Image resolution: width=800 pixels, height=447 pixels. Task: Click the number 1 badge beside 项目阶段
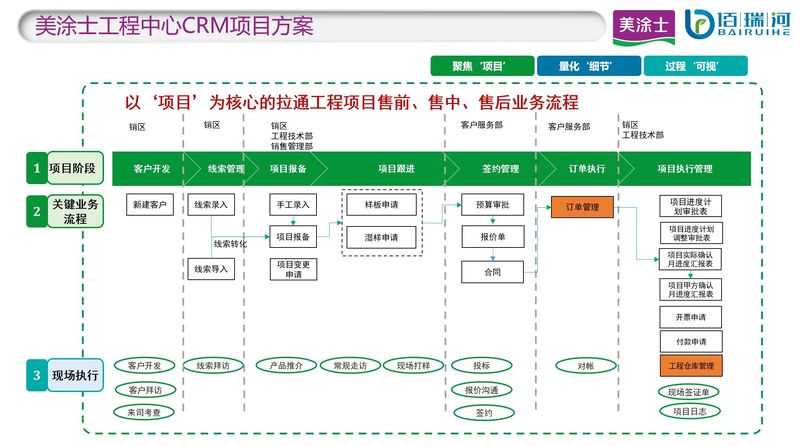(x=36, y=169)
